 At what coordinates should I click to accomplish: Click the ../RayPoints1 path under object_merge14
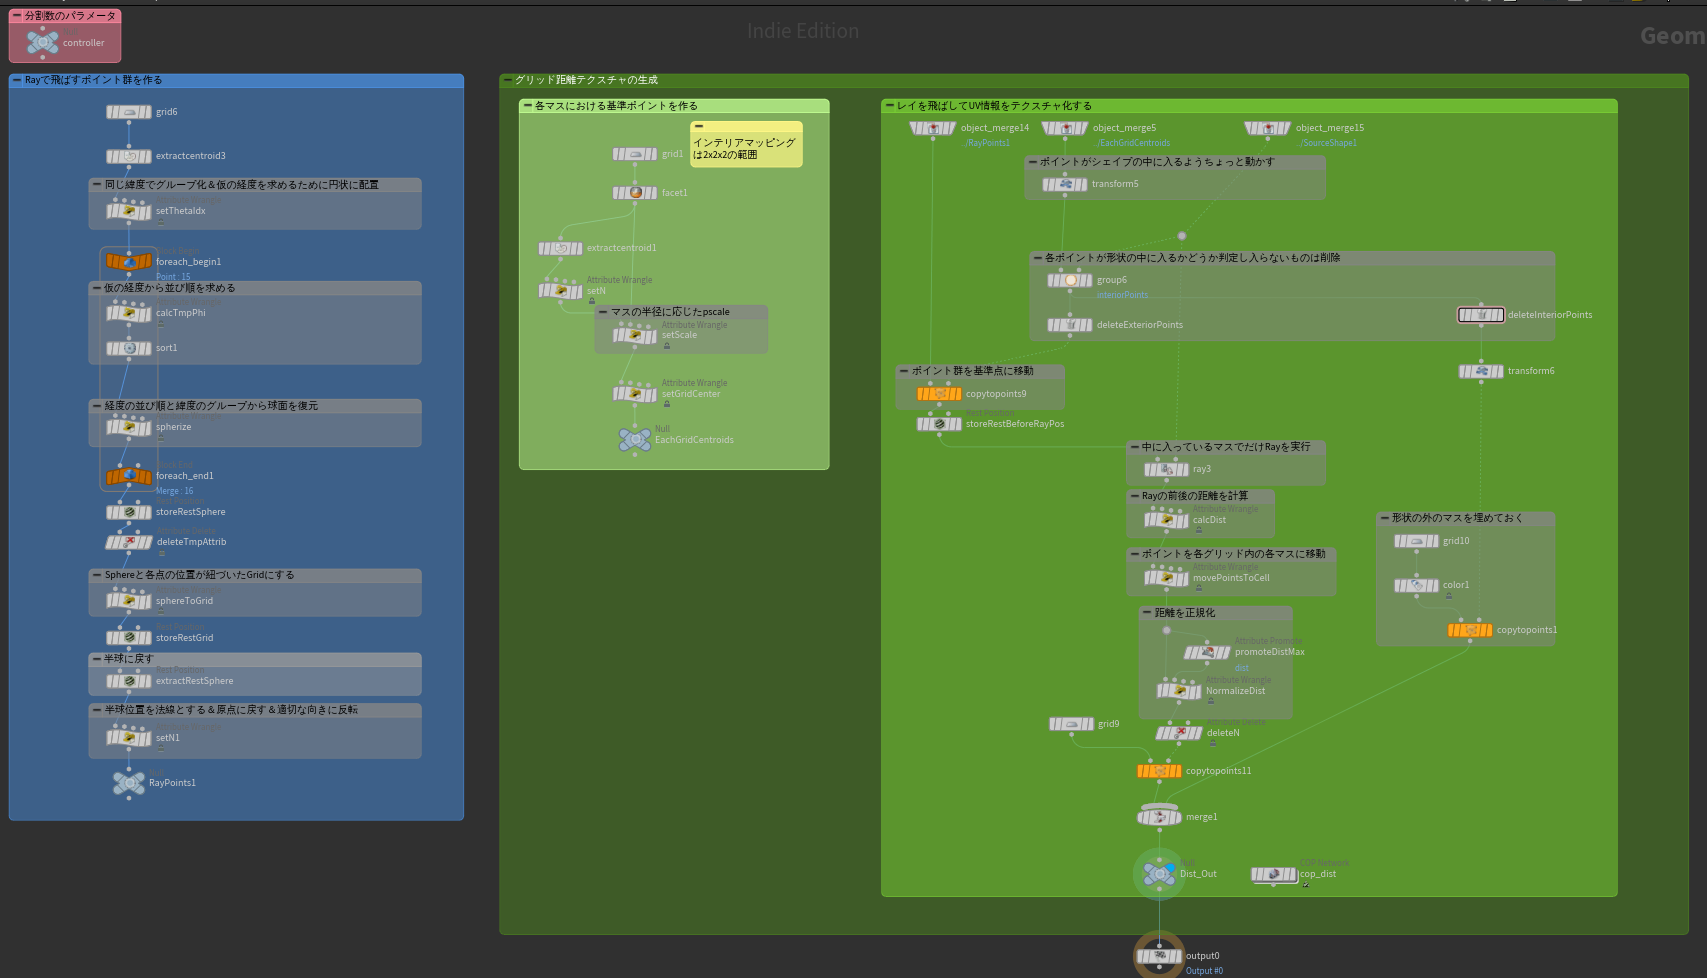click(986, 143)
